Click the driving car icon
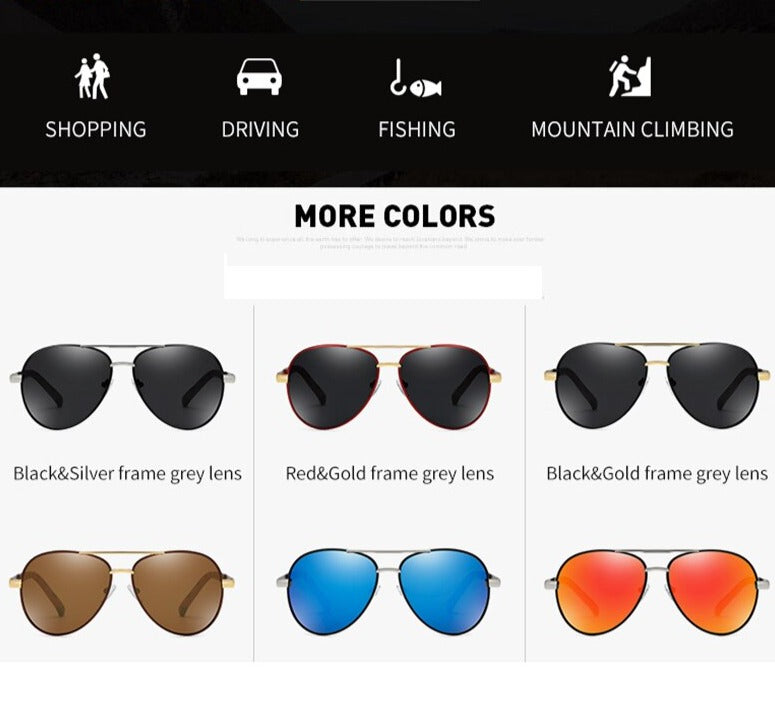The image size is (775, 718). pyautogui.click(x=259, y=77)
